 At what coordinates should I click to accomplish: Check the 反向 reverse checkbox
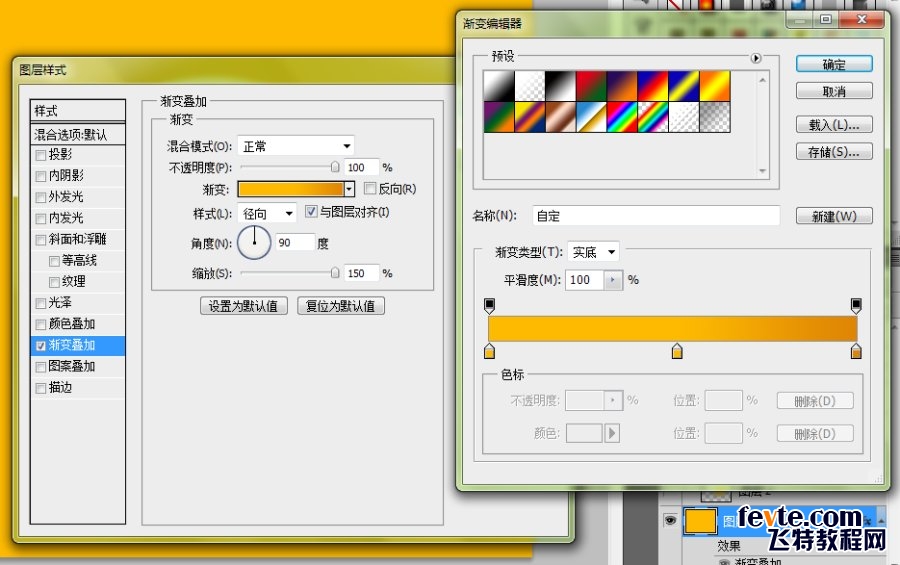click(x=370, y=188)
